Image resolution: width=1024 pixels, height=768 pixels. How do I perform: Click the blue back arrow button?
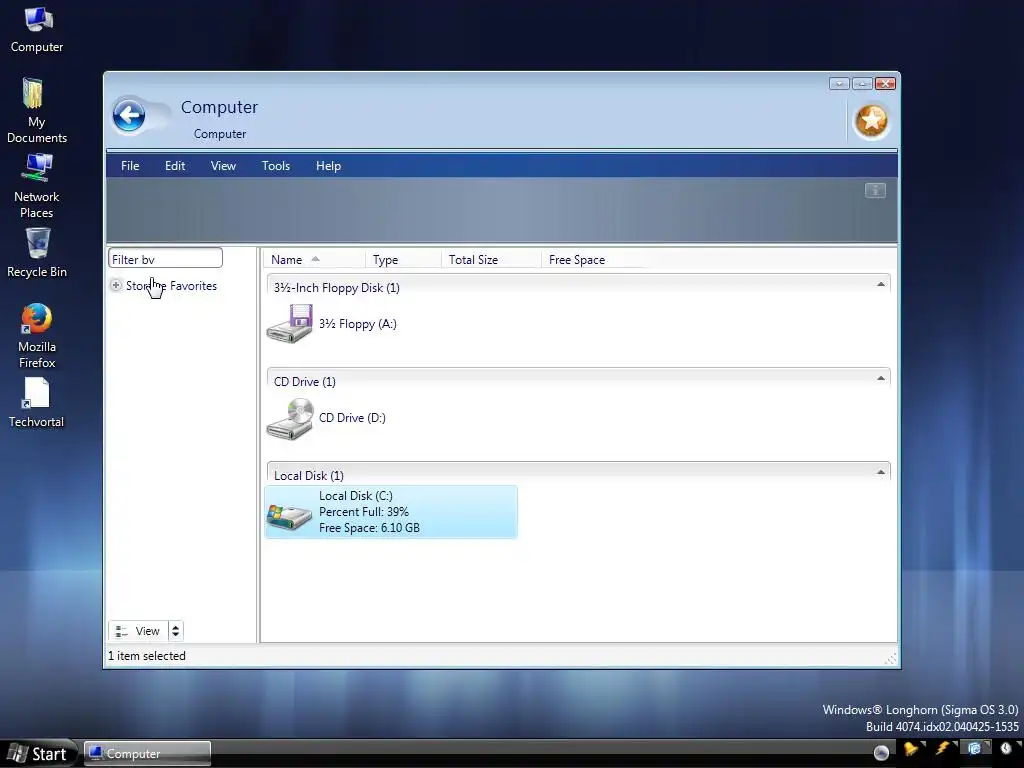pos(129,116)
